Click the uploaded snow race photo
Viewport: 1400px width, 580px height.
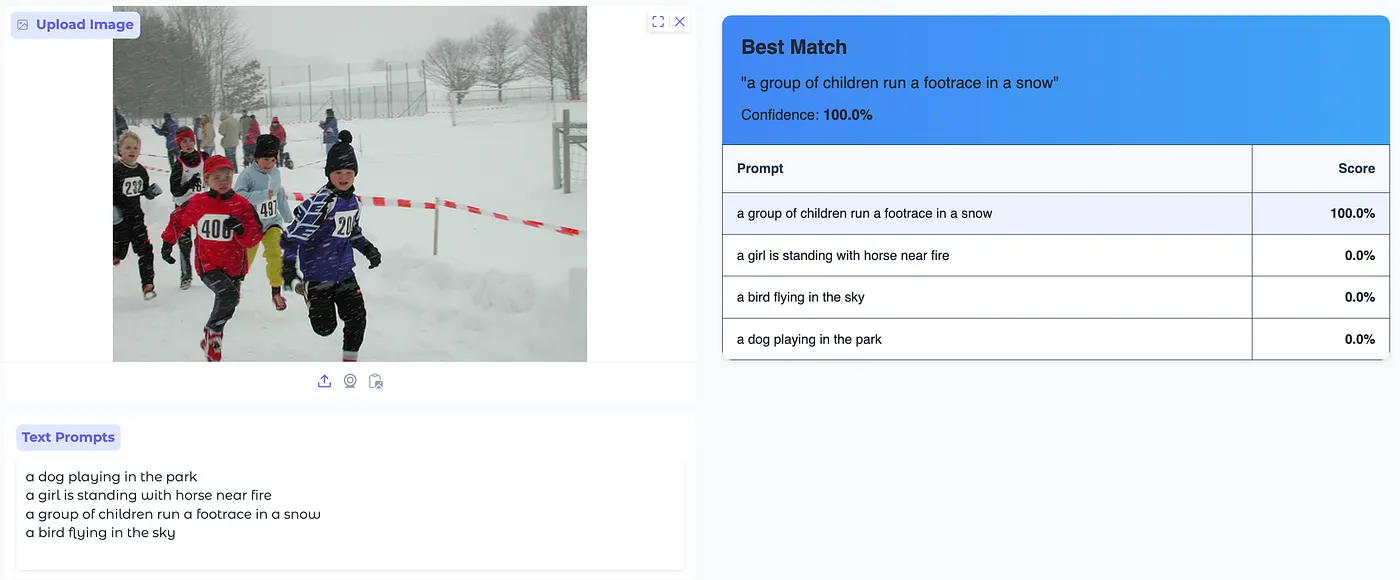click(x=350, y=184)
